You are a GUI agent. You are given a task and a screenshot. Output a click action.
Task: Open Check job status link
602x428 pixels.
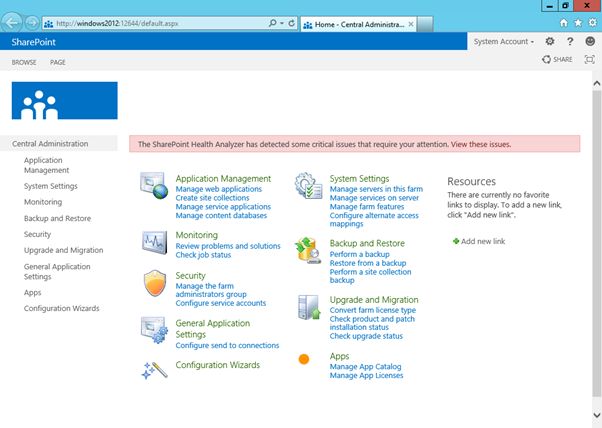pyautogui.click(x=203, y=254)
